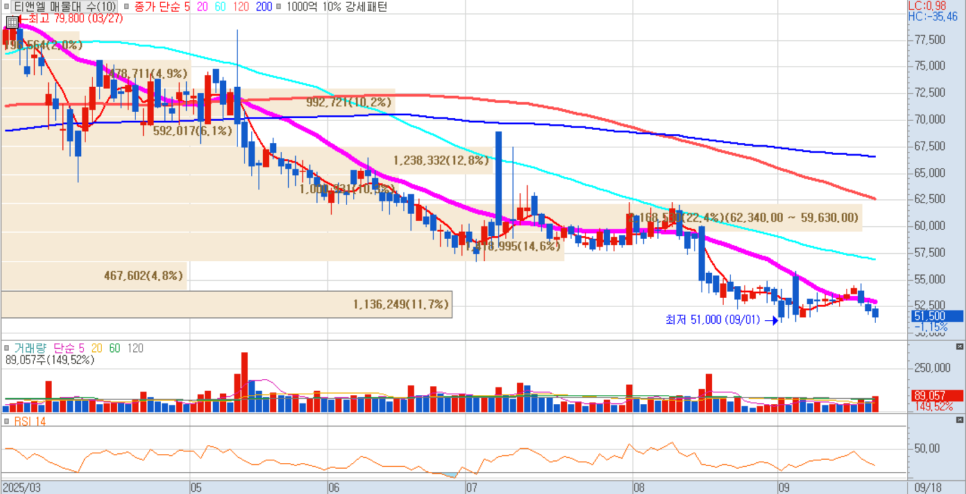Click the square marker before 티앤엘 매물대 수(10)

point(5,6)
